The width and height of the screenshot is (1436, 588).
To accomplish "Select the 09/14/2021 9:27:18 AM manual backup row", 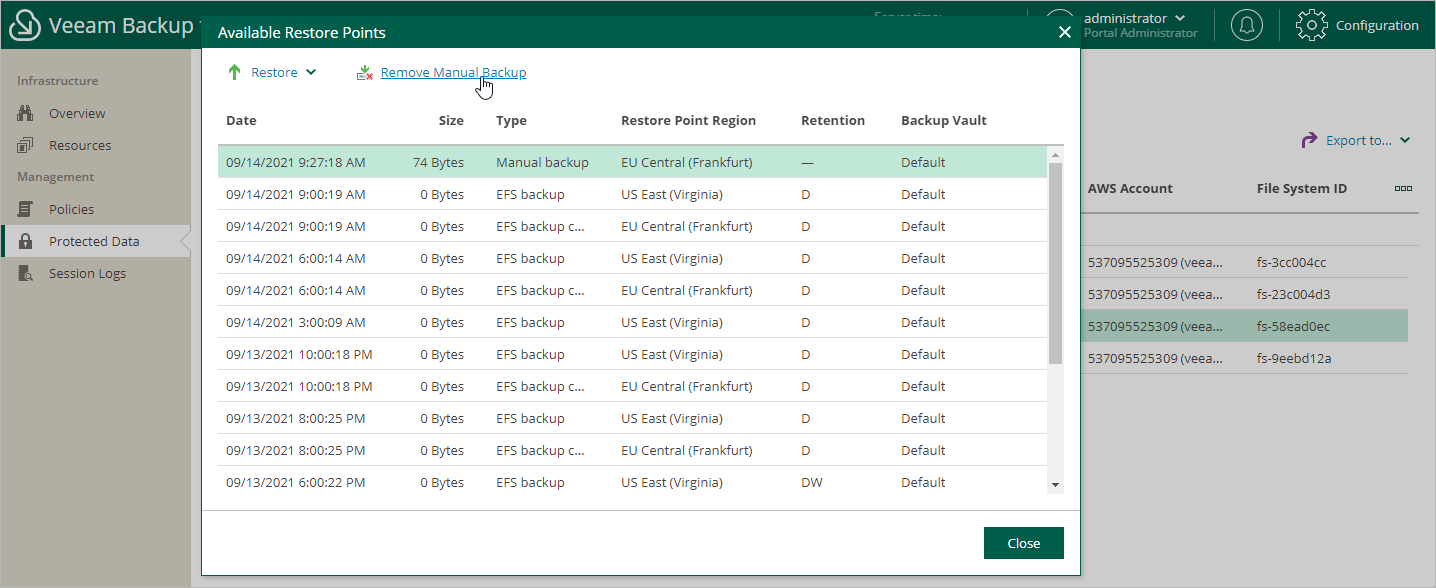I will [x=632, y=162].
